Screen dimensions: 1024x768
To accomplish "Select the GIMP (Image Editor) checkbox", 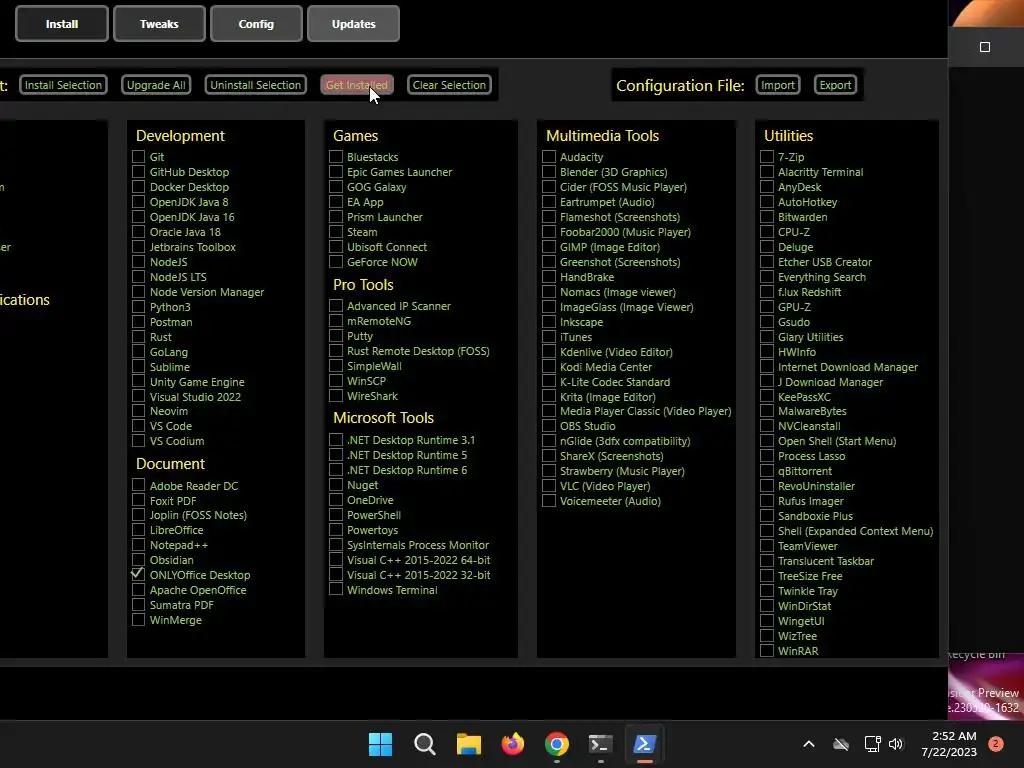I will click(x=549, y=247).
